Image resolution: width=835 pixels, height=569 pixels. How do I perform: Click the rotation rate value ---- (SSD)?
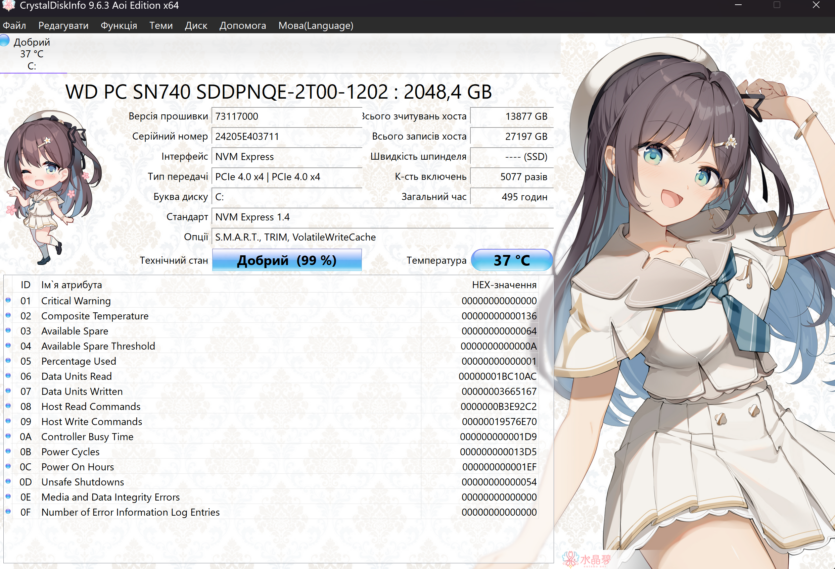(x=512, y=157)
